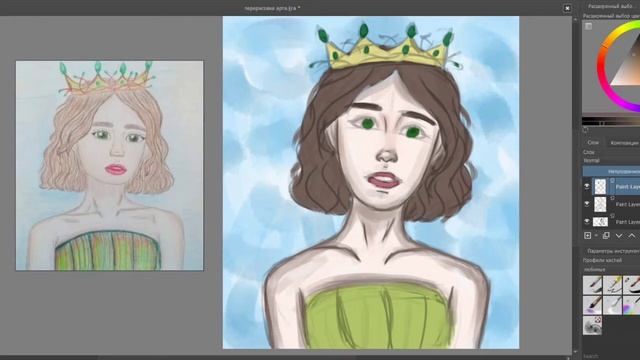Switch to the Слои tab
The height and width of the screenshot is (360, 640).
click(x=593, y=142)
